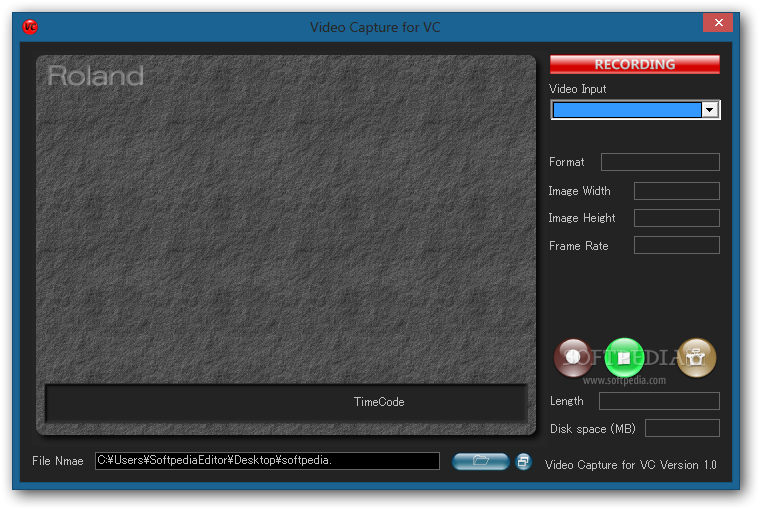This screenshot has width=760, height=510.
Task: Click the TimeCode display bar
Action: (286, 403)
